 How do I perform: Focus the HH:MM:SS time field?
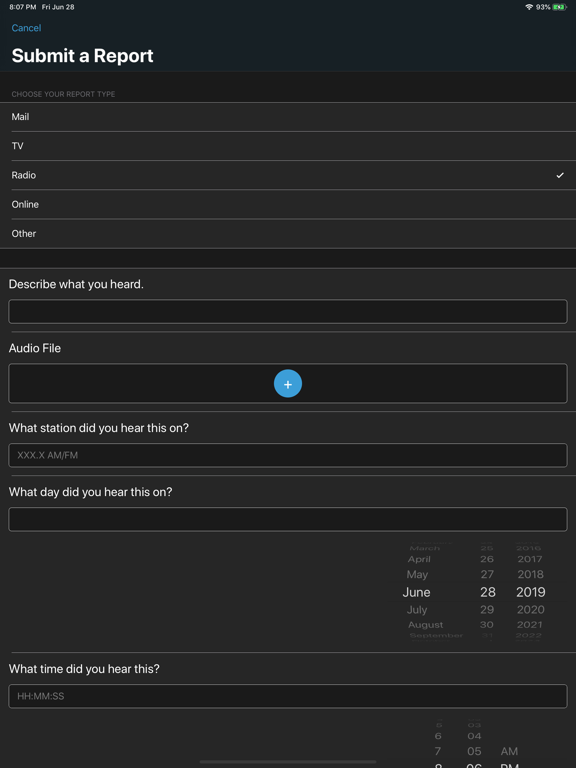(288, 696)
